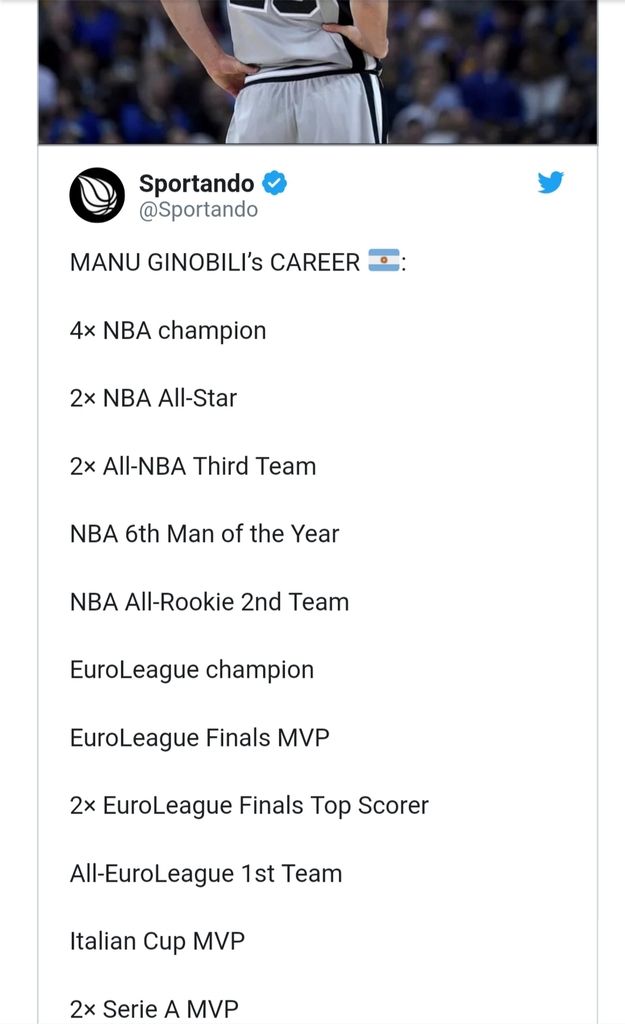This screenshot has height=1024, width=625.
Task: Open the Sportando display name link
Action: tap(196, 183)
